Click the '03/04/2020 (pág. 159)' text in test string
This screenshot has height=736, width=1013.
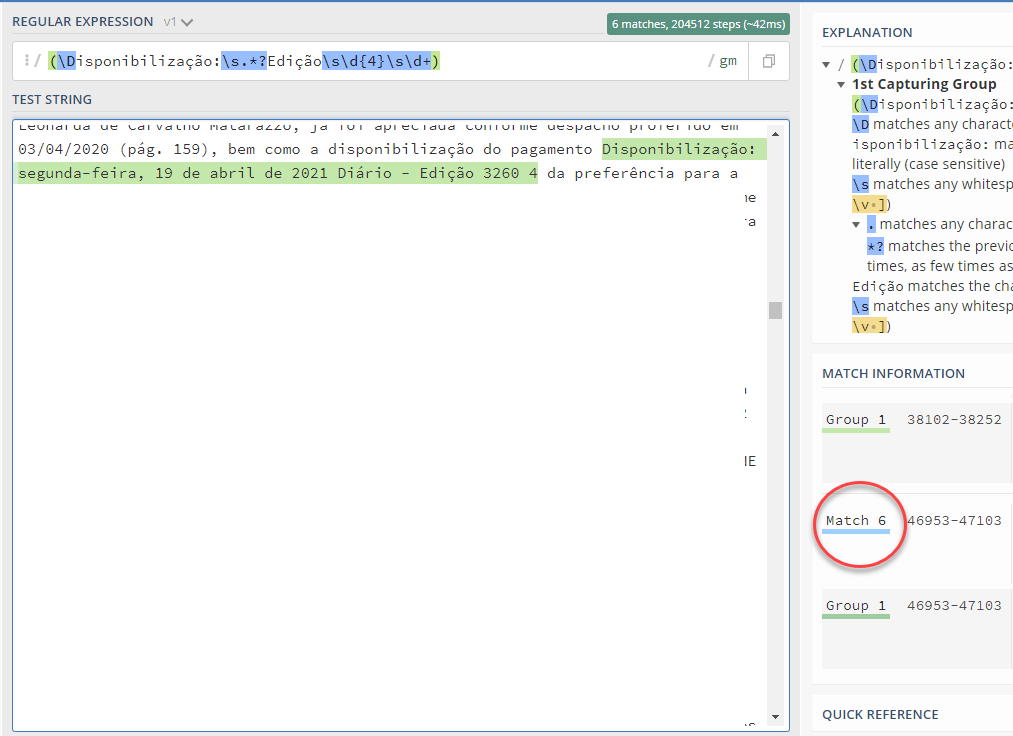coord(113,150)
